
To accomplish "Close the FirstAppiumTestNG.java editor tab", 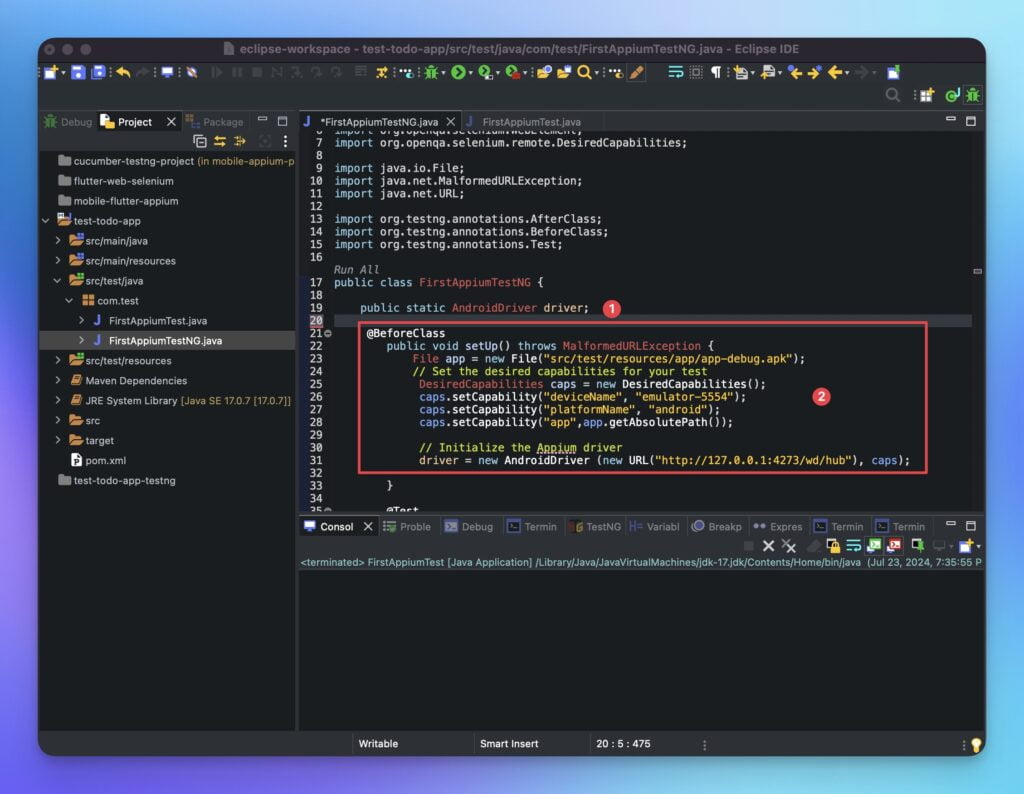I will tap(451, 122).
